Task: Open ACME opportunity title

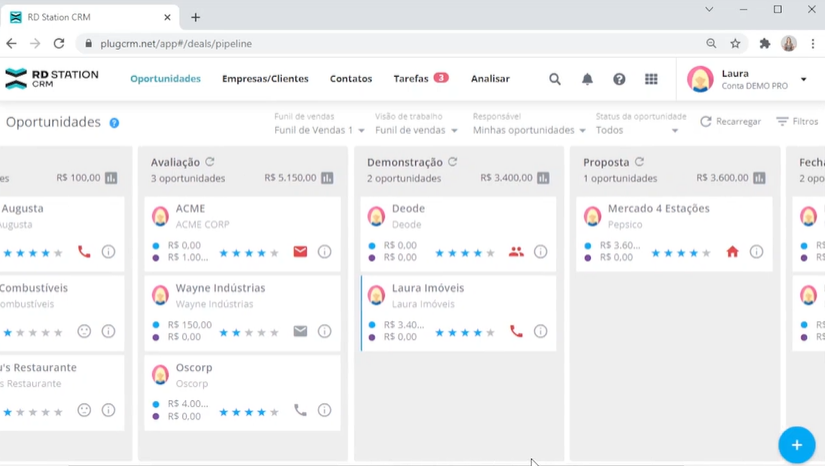Action: click(x=190, y=208)
